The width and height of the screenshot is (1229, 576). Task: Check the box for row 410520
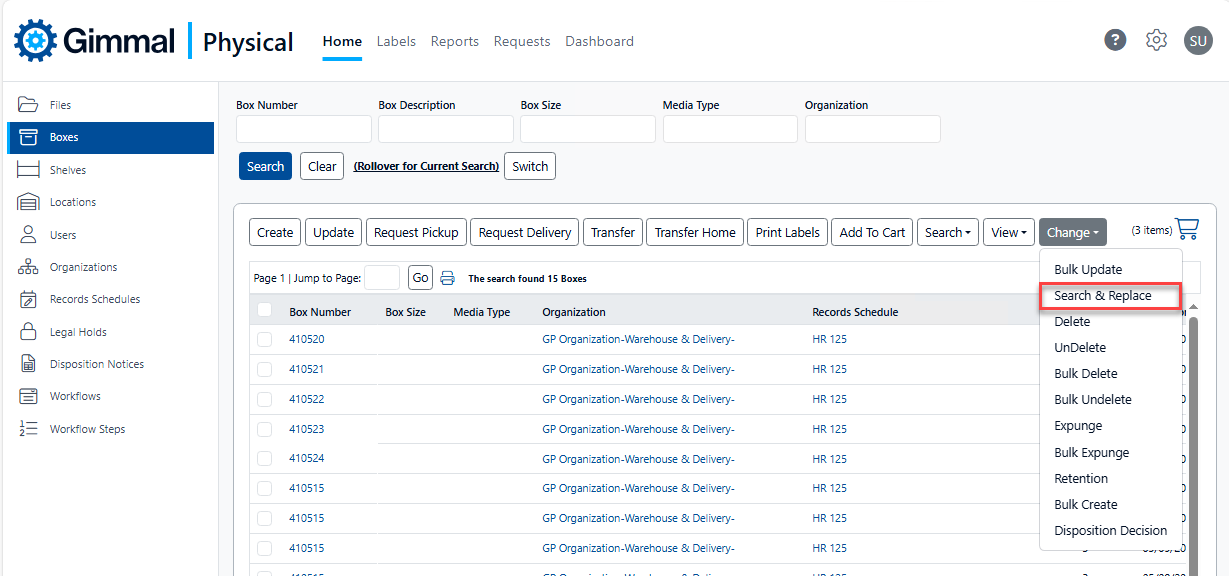tap(264, 340)
